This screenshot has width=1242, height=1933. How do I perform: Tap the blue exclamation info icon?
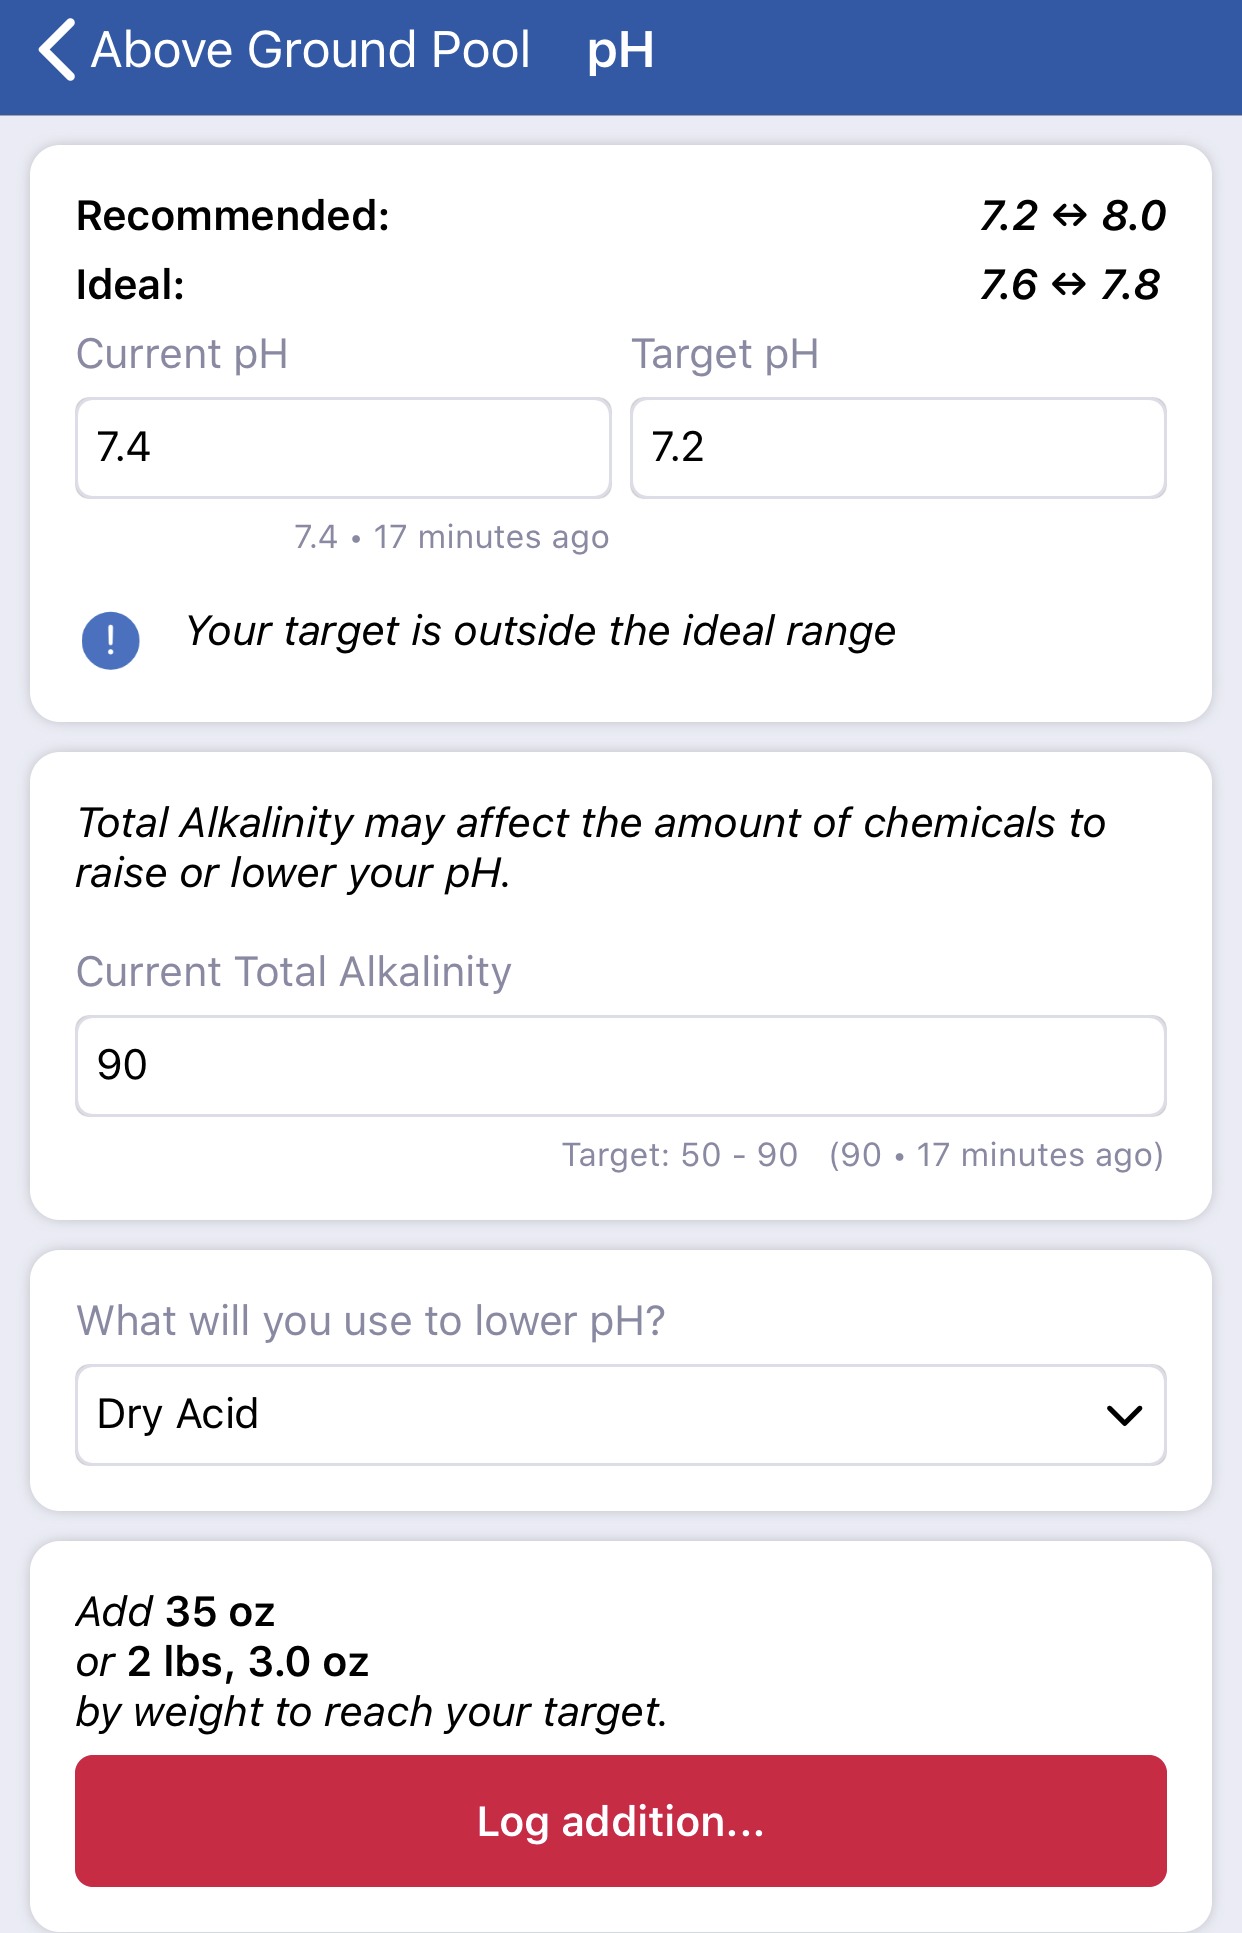110,640
